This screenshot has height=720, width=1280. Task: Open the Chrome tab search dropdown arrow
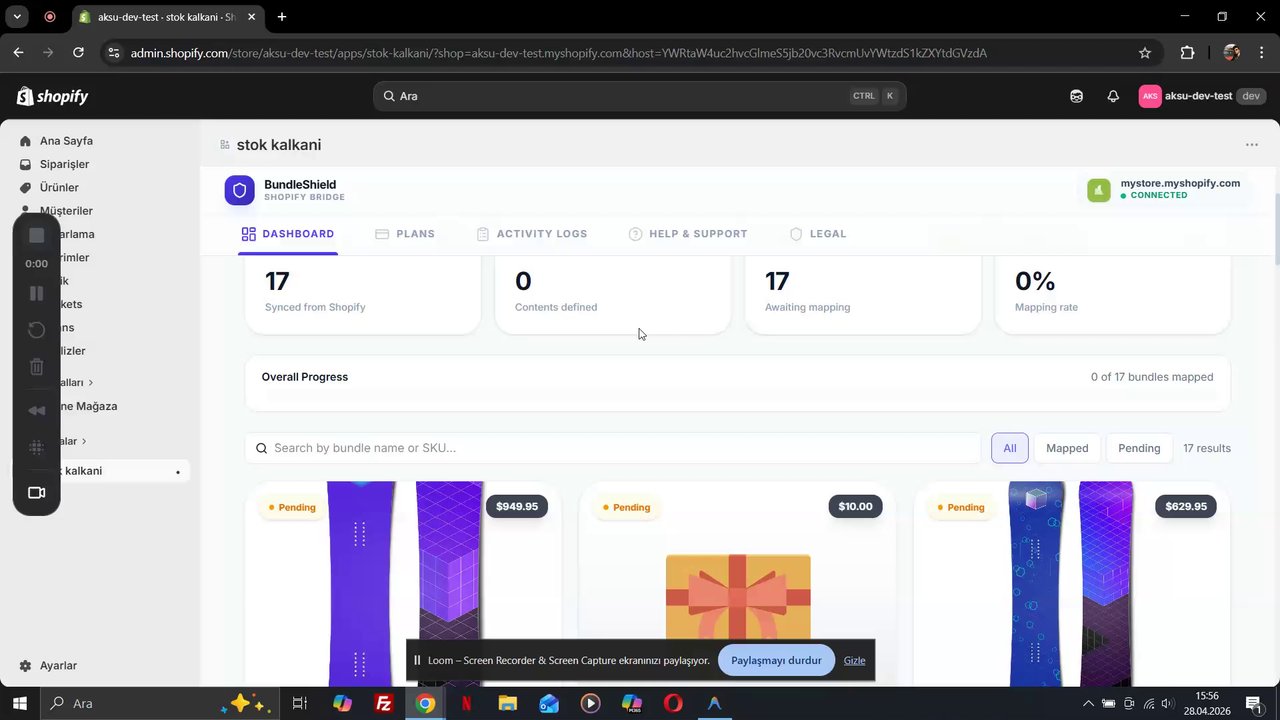[18, 16]
